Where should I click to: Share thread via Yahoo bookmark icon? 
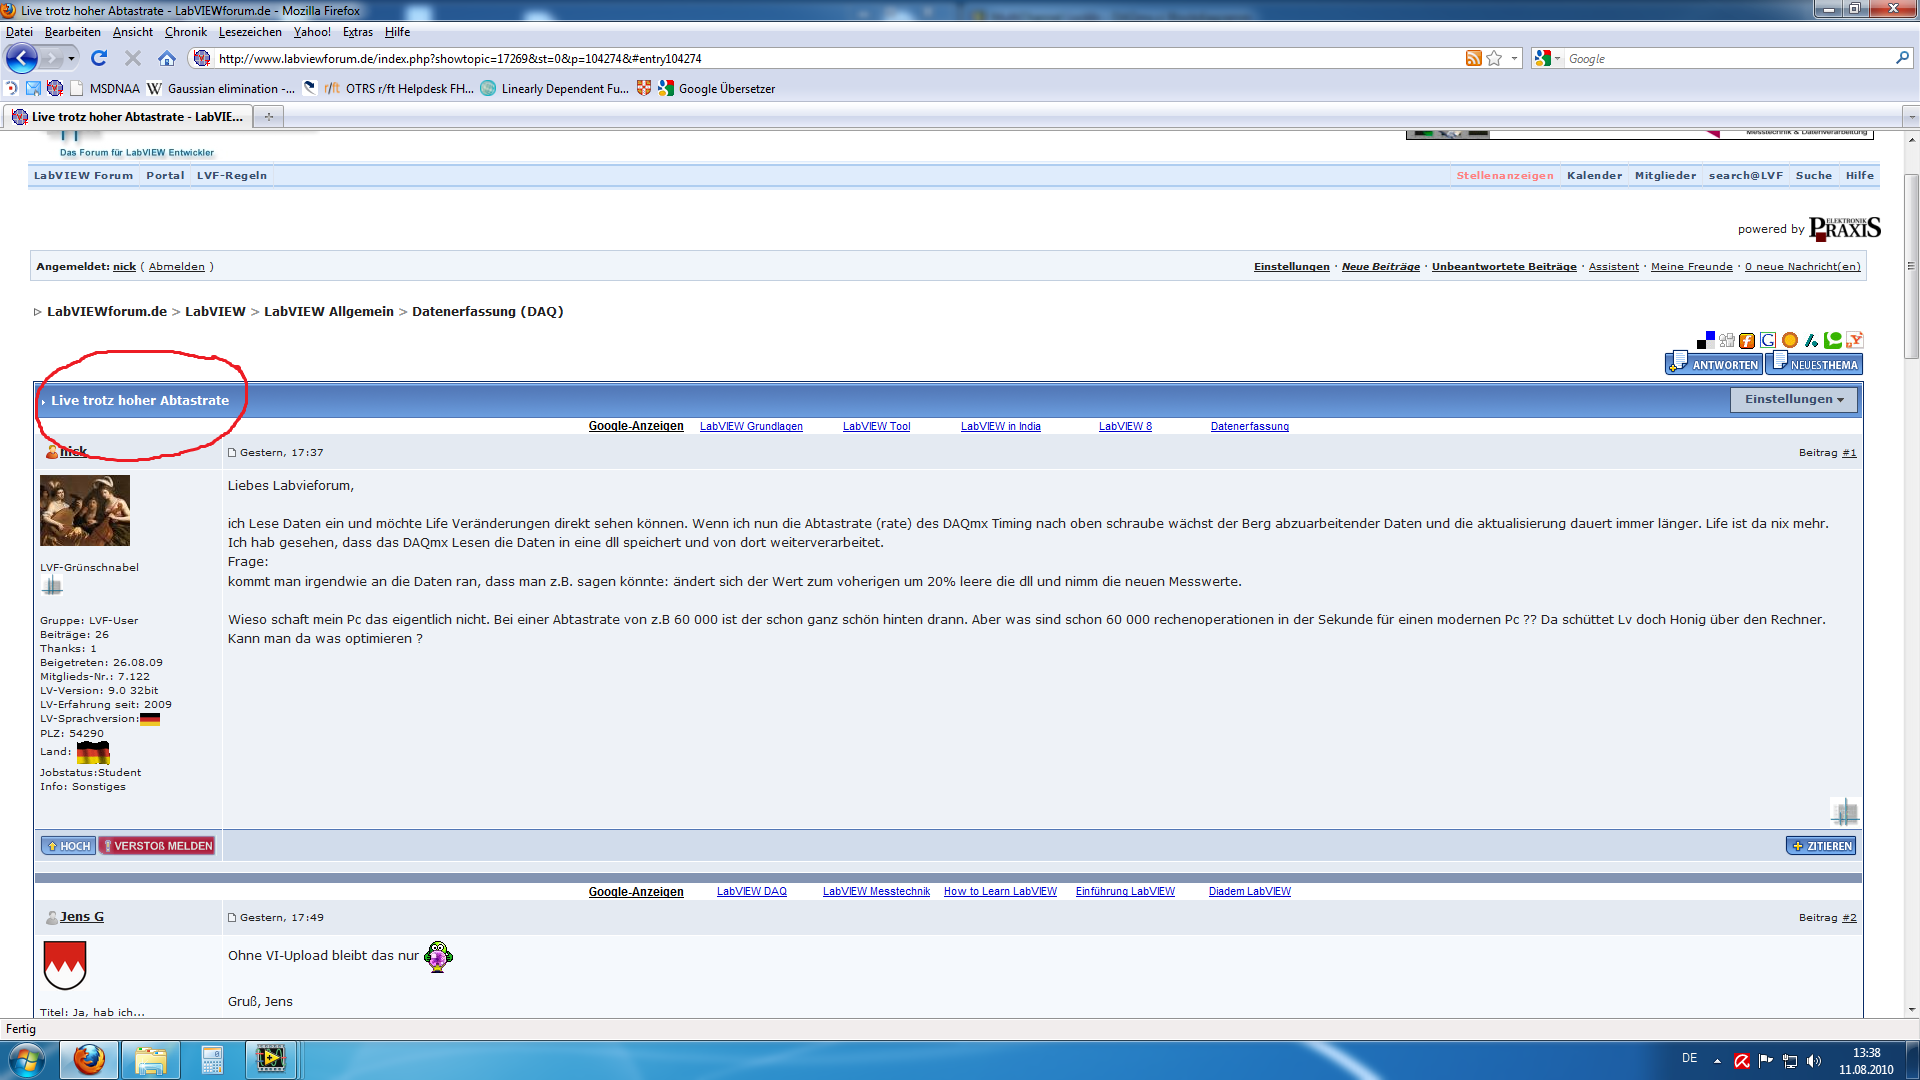tap(1855, 340)
